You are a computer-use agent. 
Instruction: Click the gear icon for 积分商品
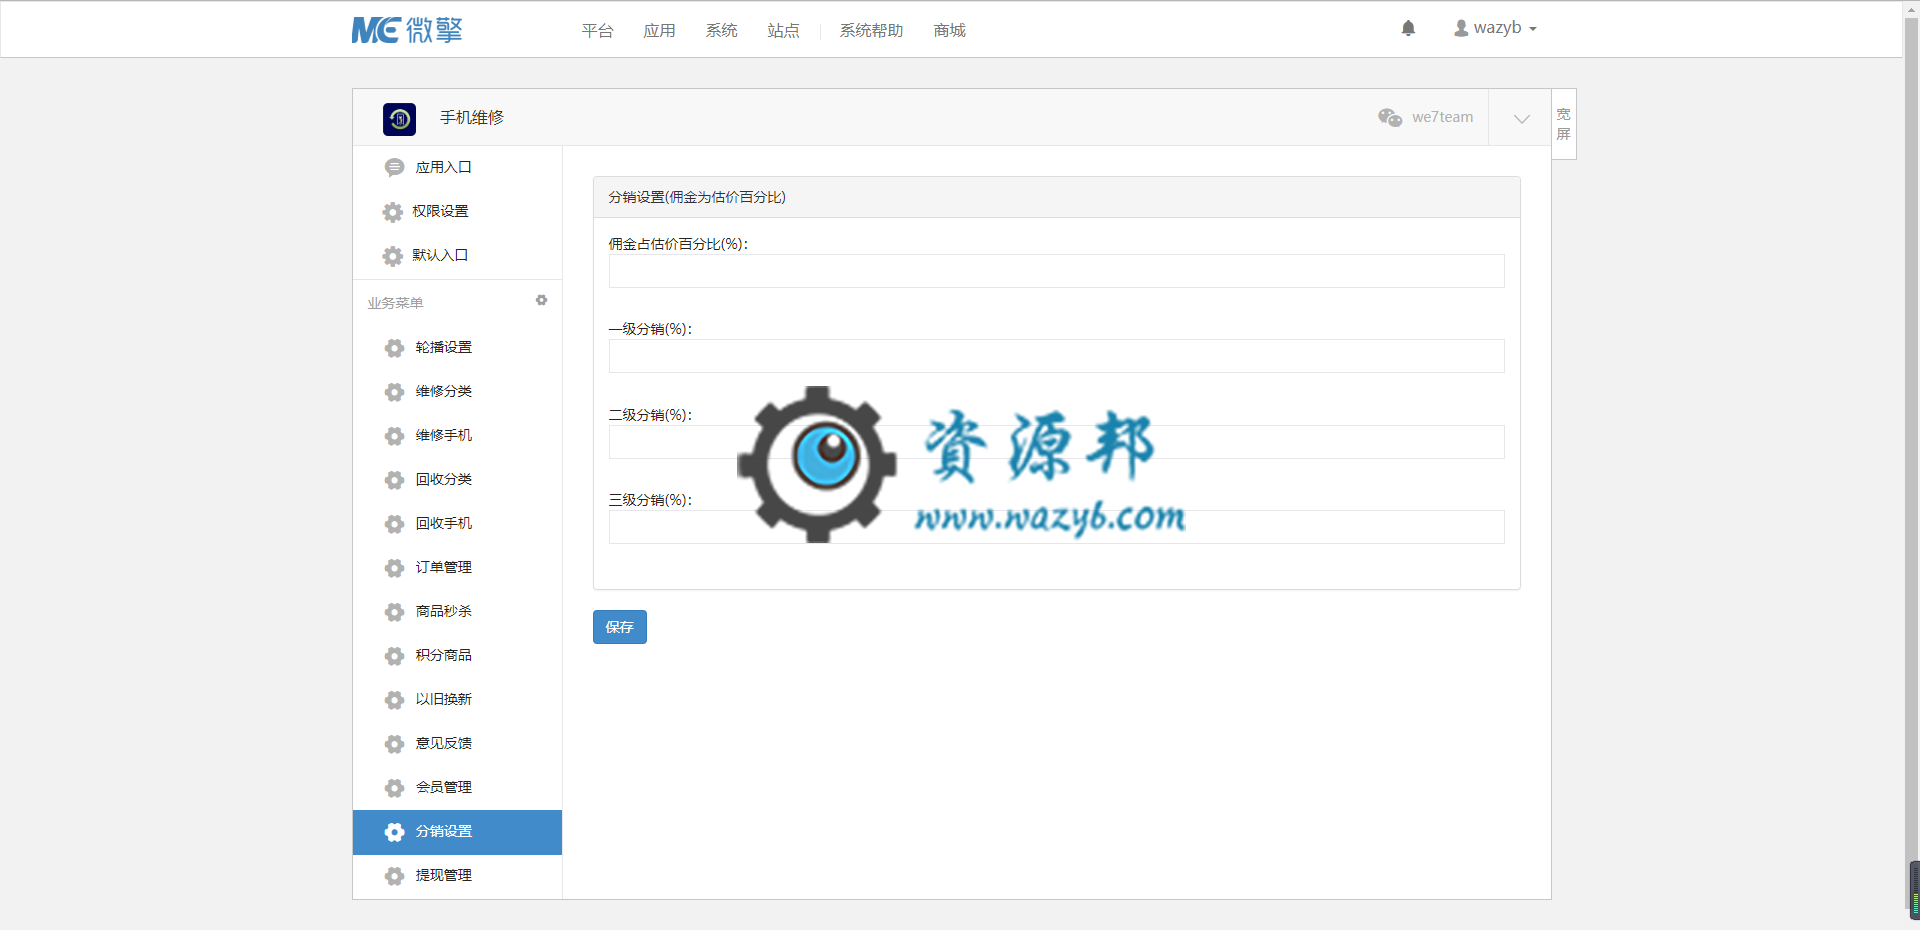395,656
